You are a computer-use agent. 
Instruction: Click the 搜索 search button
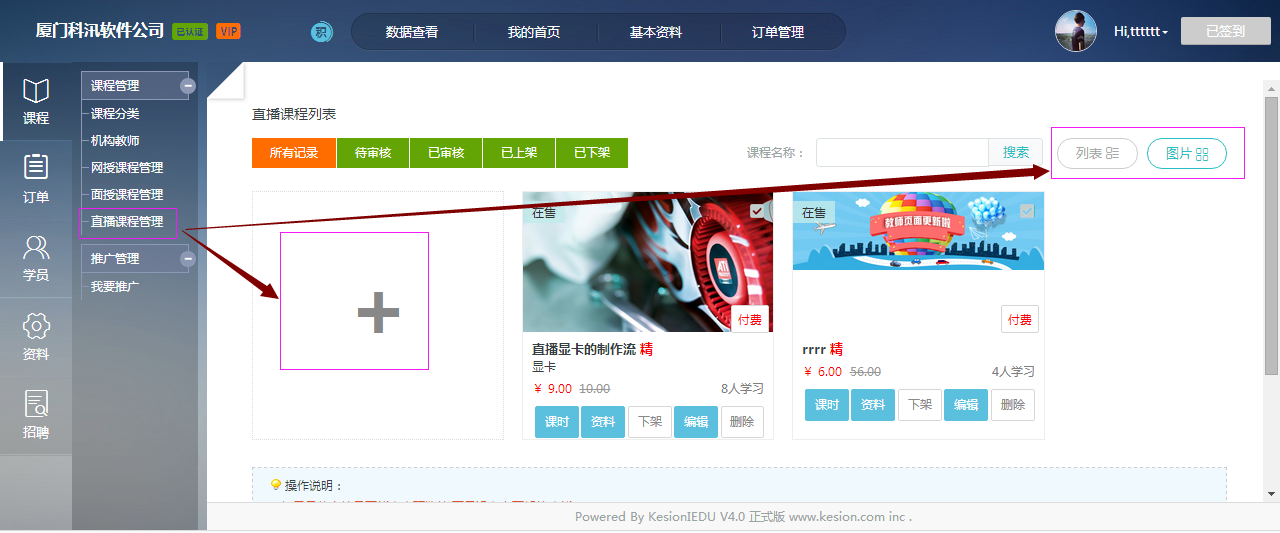(x=1015, y=152)
